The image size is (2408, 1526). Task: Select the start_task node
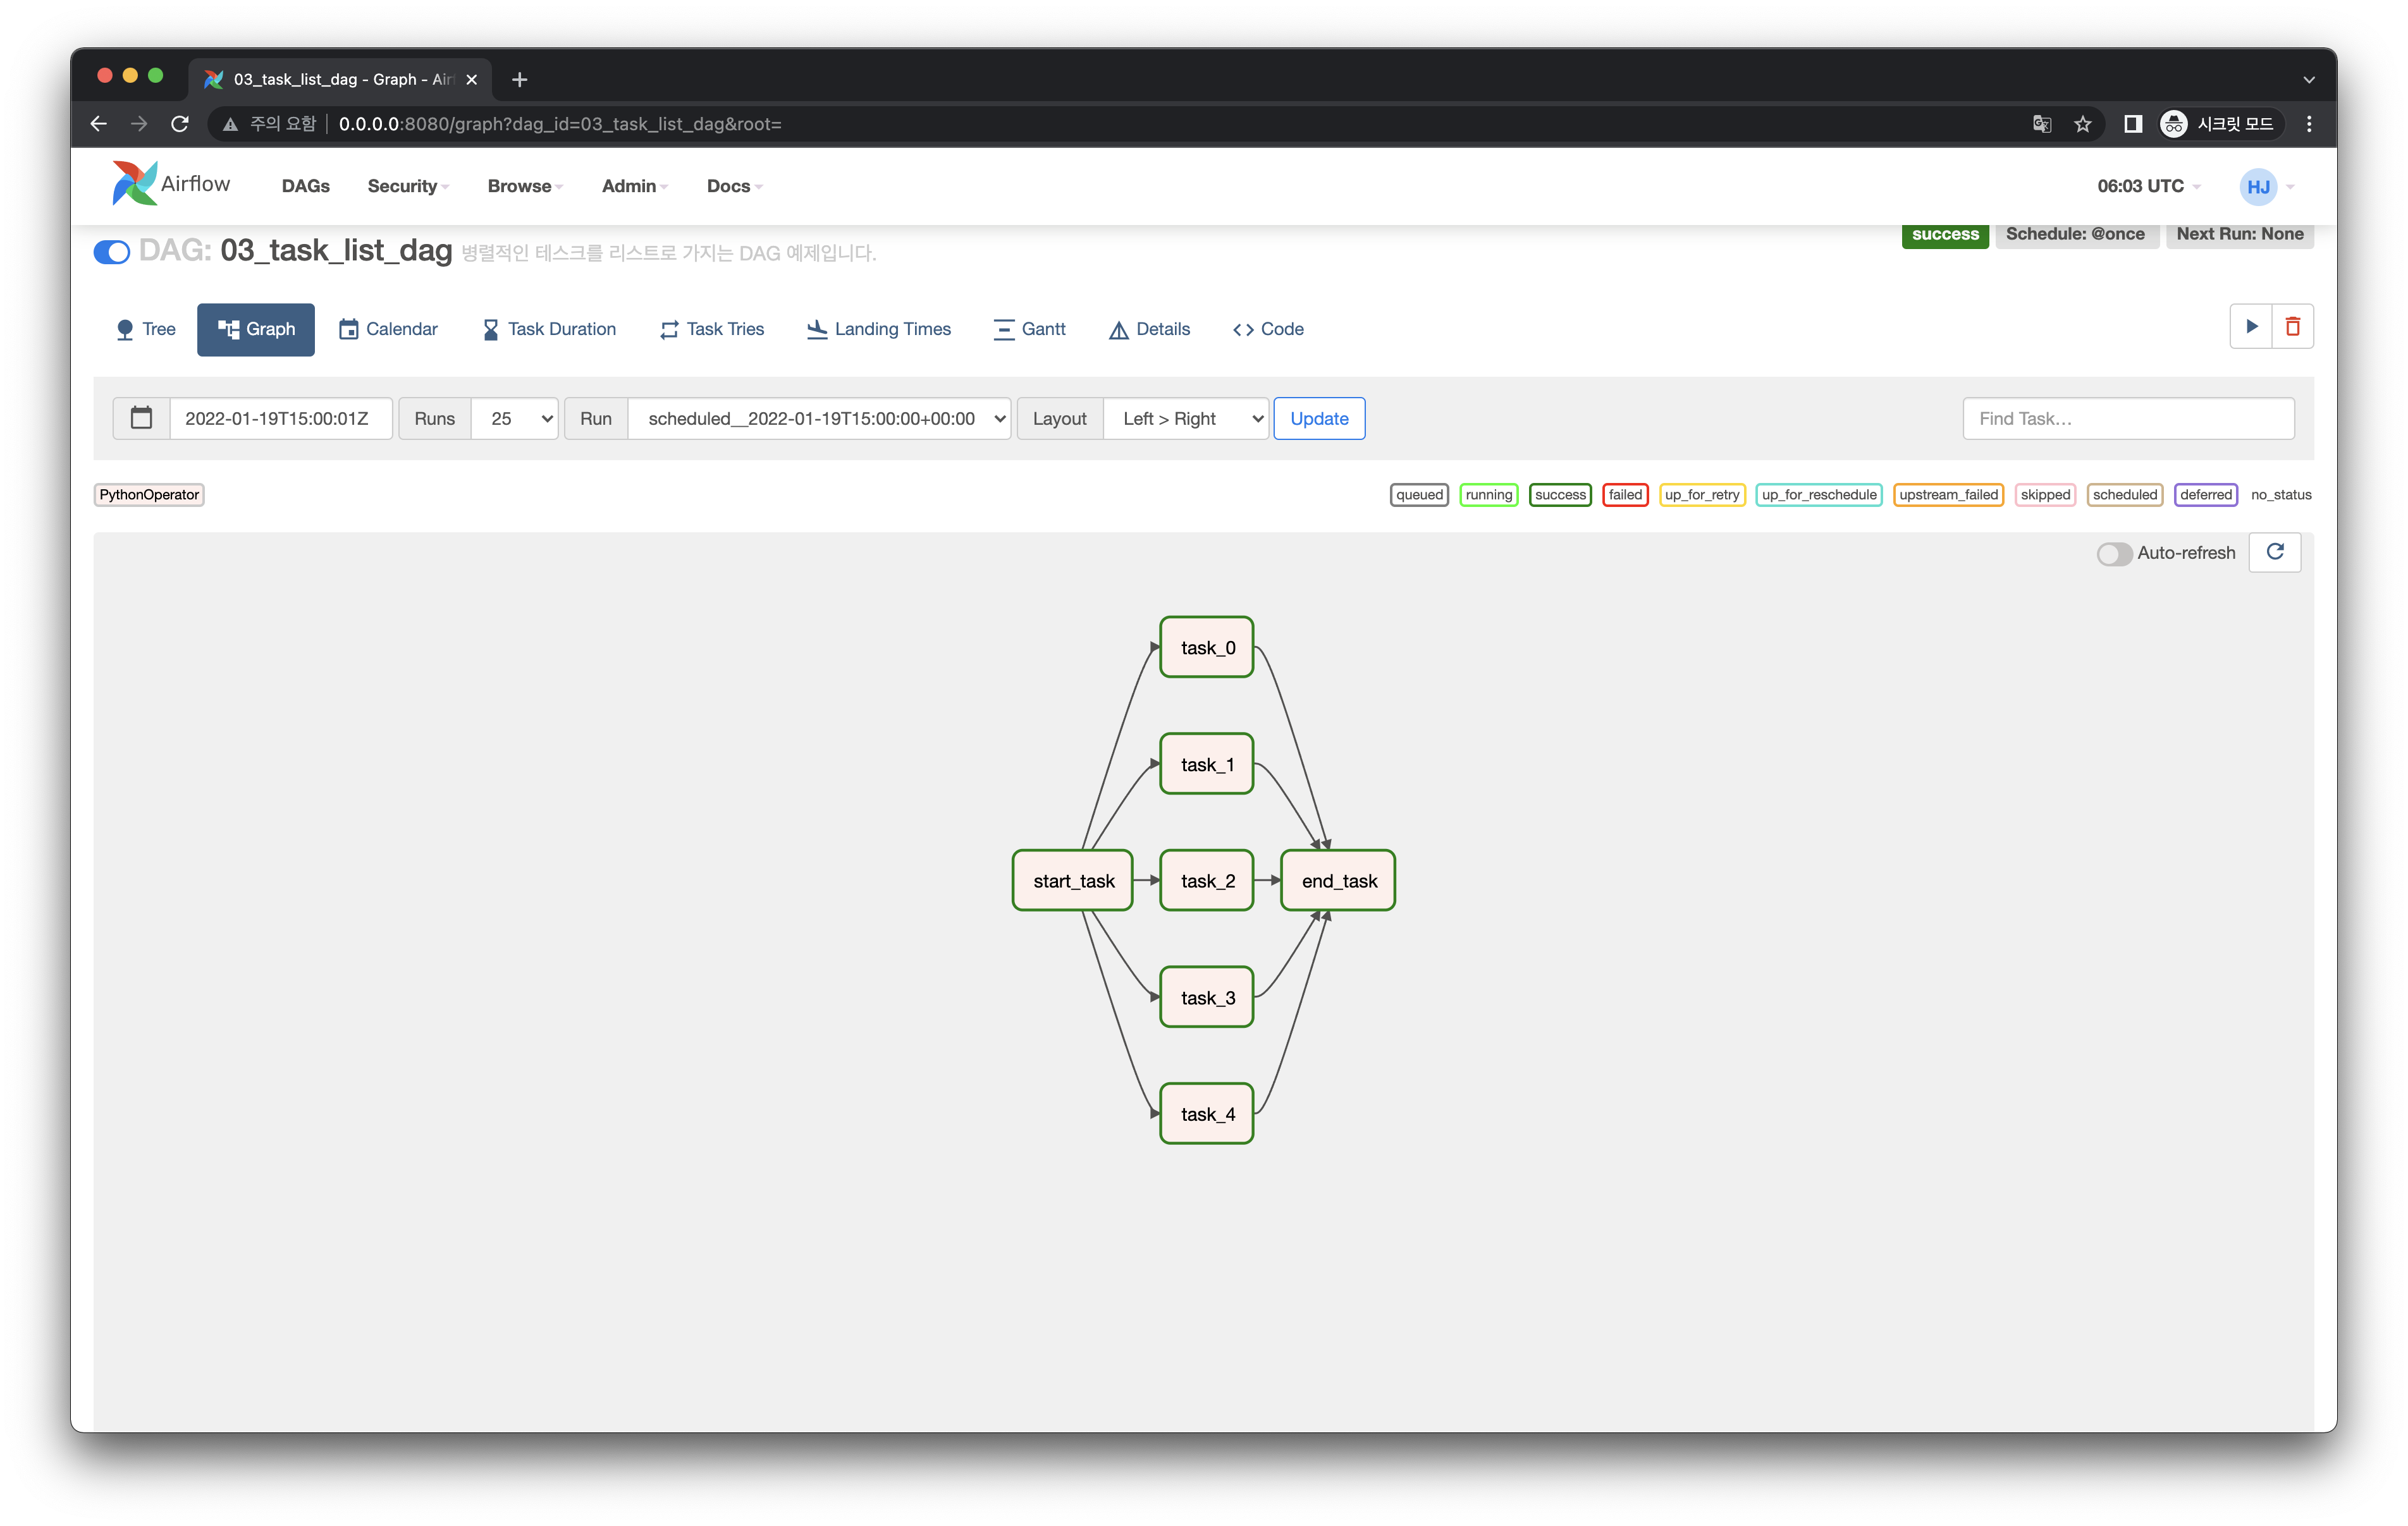pyautogui.click(x=1072, y=880)
